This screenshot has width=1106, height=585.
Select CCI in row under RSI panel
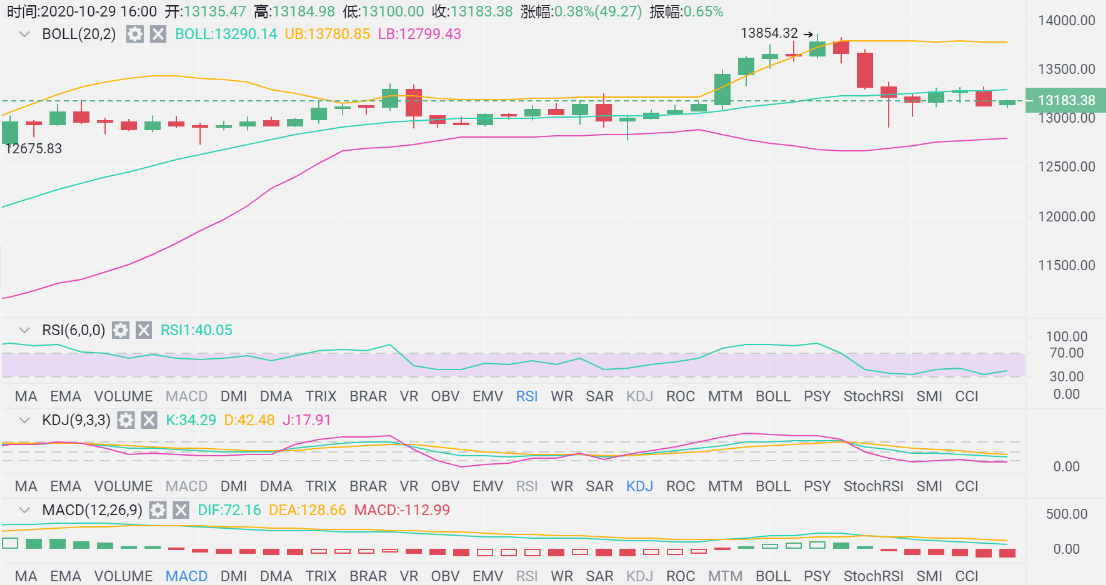point(967,397)
